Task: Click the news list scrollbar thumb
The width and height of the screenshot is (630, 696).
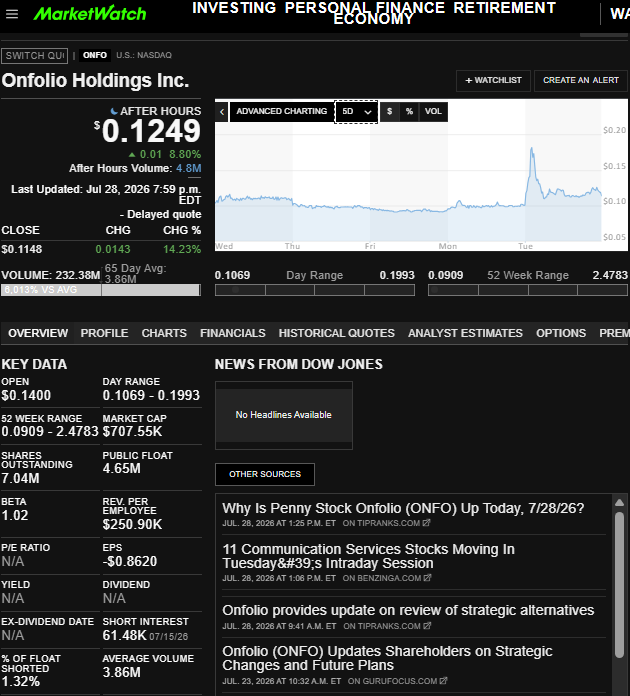Action: tap(619, 584)
